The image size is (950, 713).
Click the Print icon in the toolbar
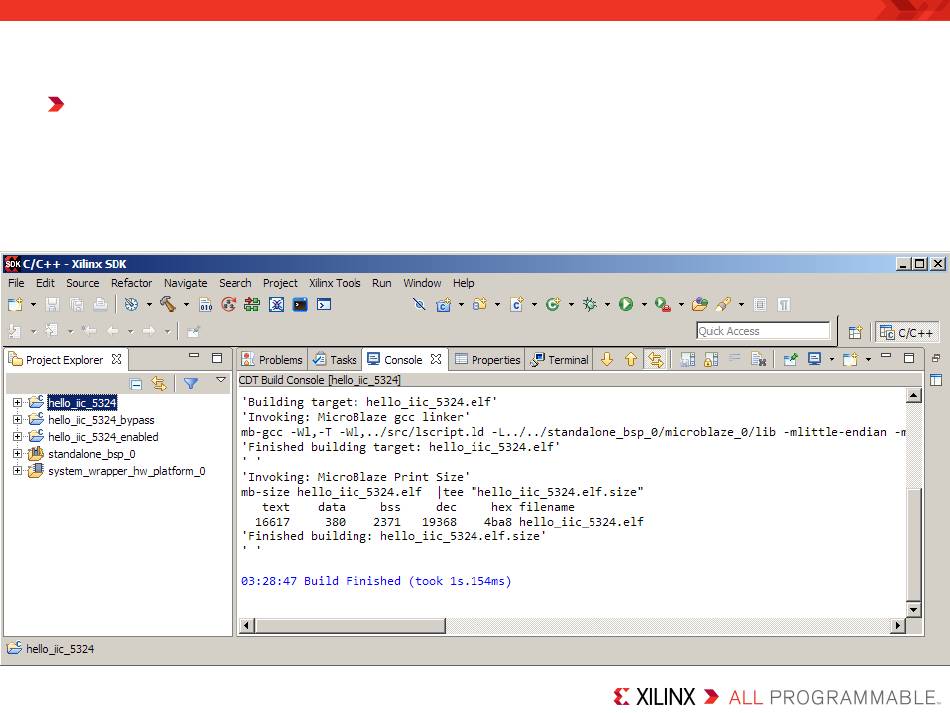point(100,305)
